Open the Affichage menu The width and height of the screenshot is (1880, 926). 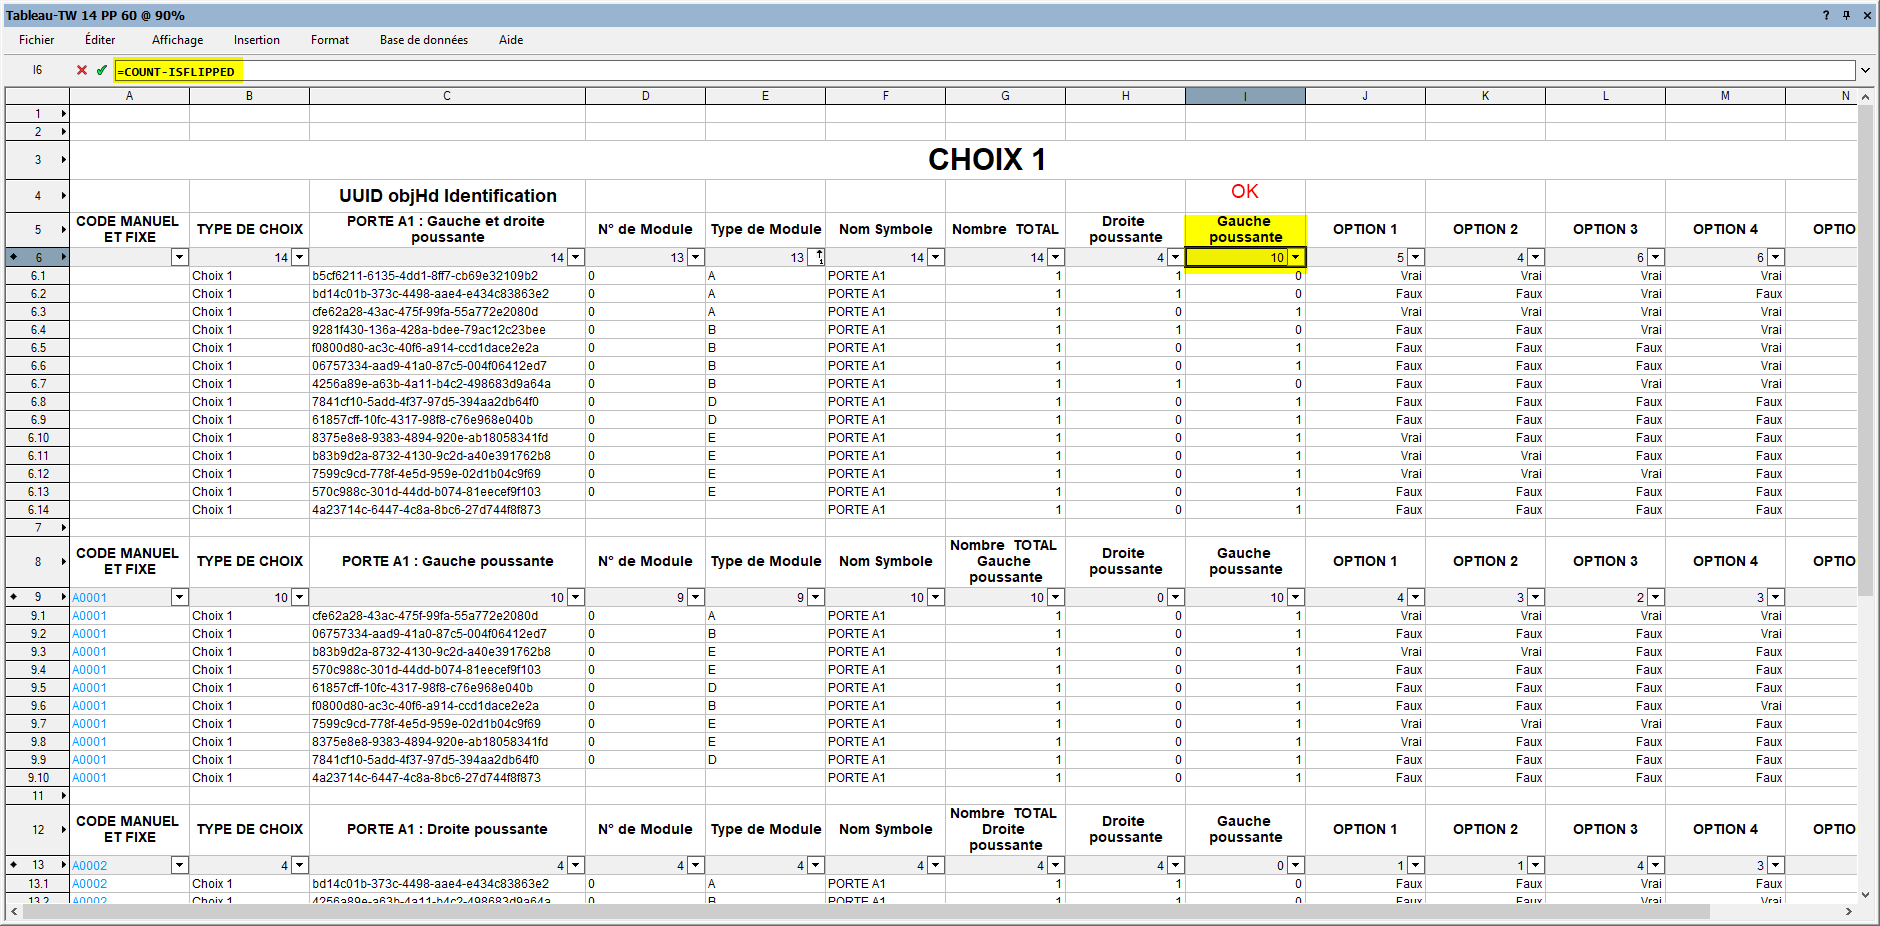click(x=177, y=40)
